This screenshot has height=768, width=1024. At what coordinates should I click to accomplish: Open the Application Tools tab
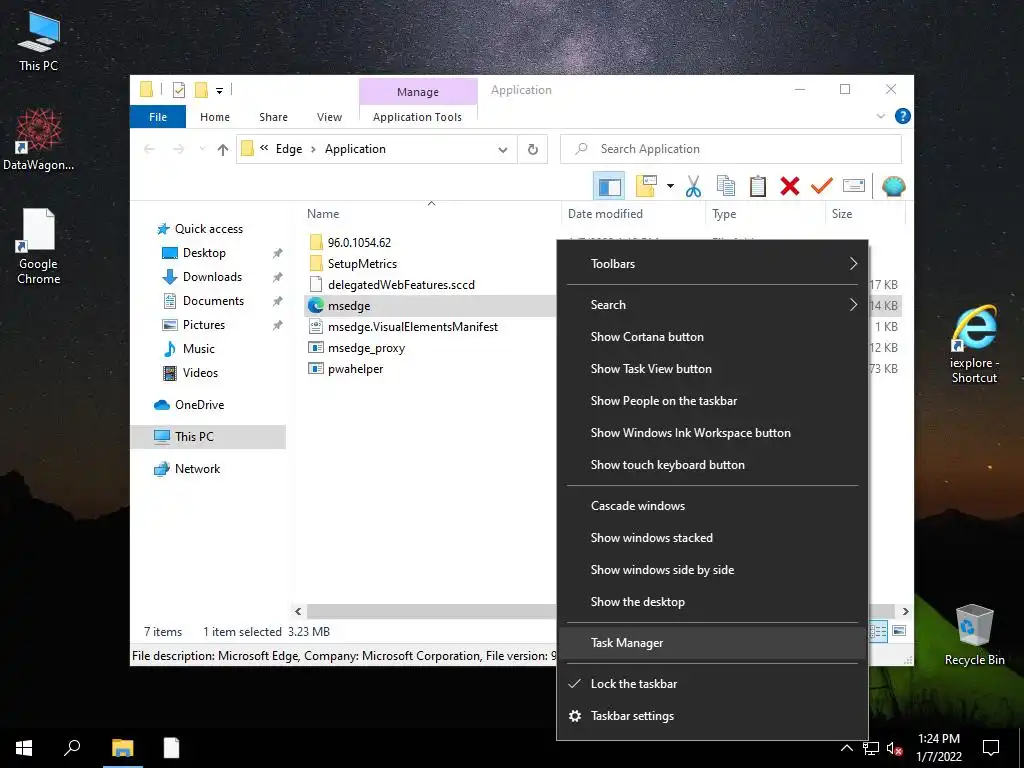coord(417,117)
